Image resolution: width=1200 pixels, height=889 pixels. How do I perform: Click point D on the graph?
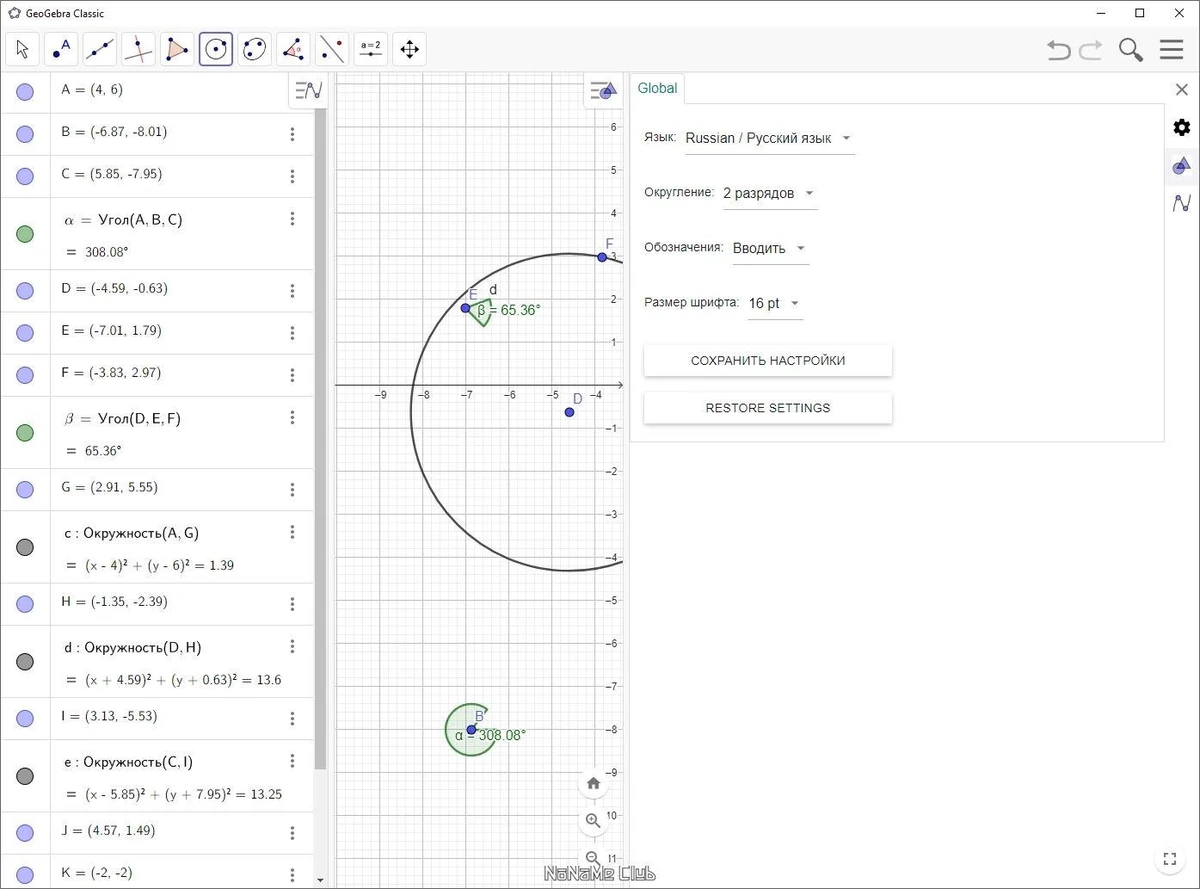click(x=569, y=412)
